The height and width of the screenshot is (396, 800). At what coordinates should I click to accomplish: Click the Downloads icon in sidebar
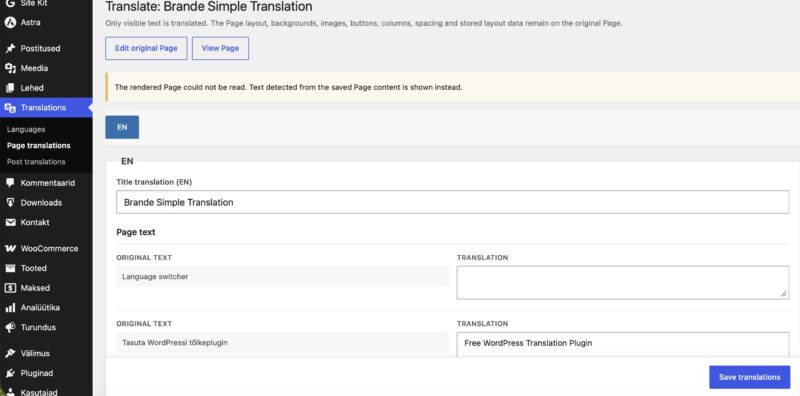(x=10, y=203)
